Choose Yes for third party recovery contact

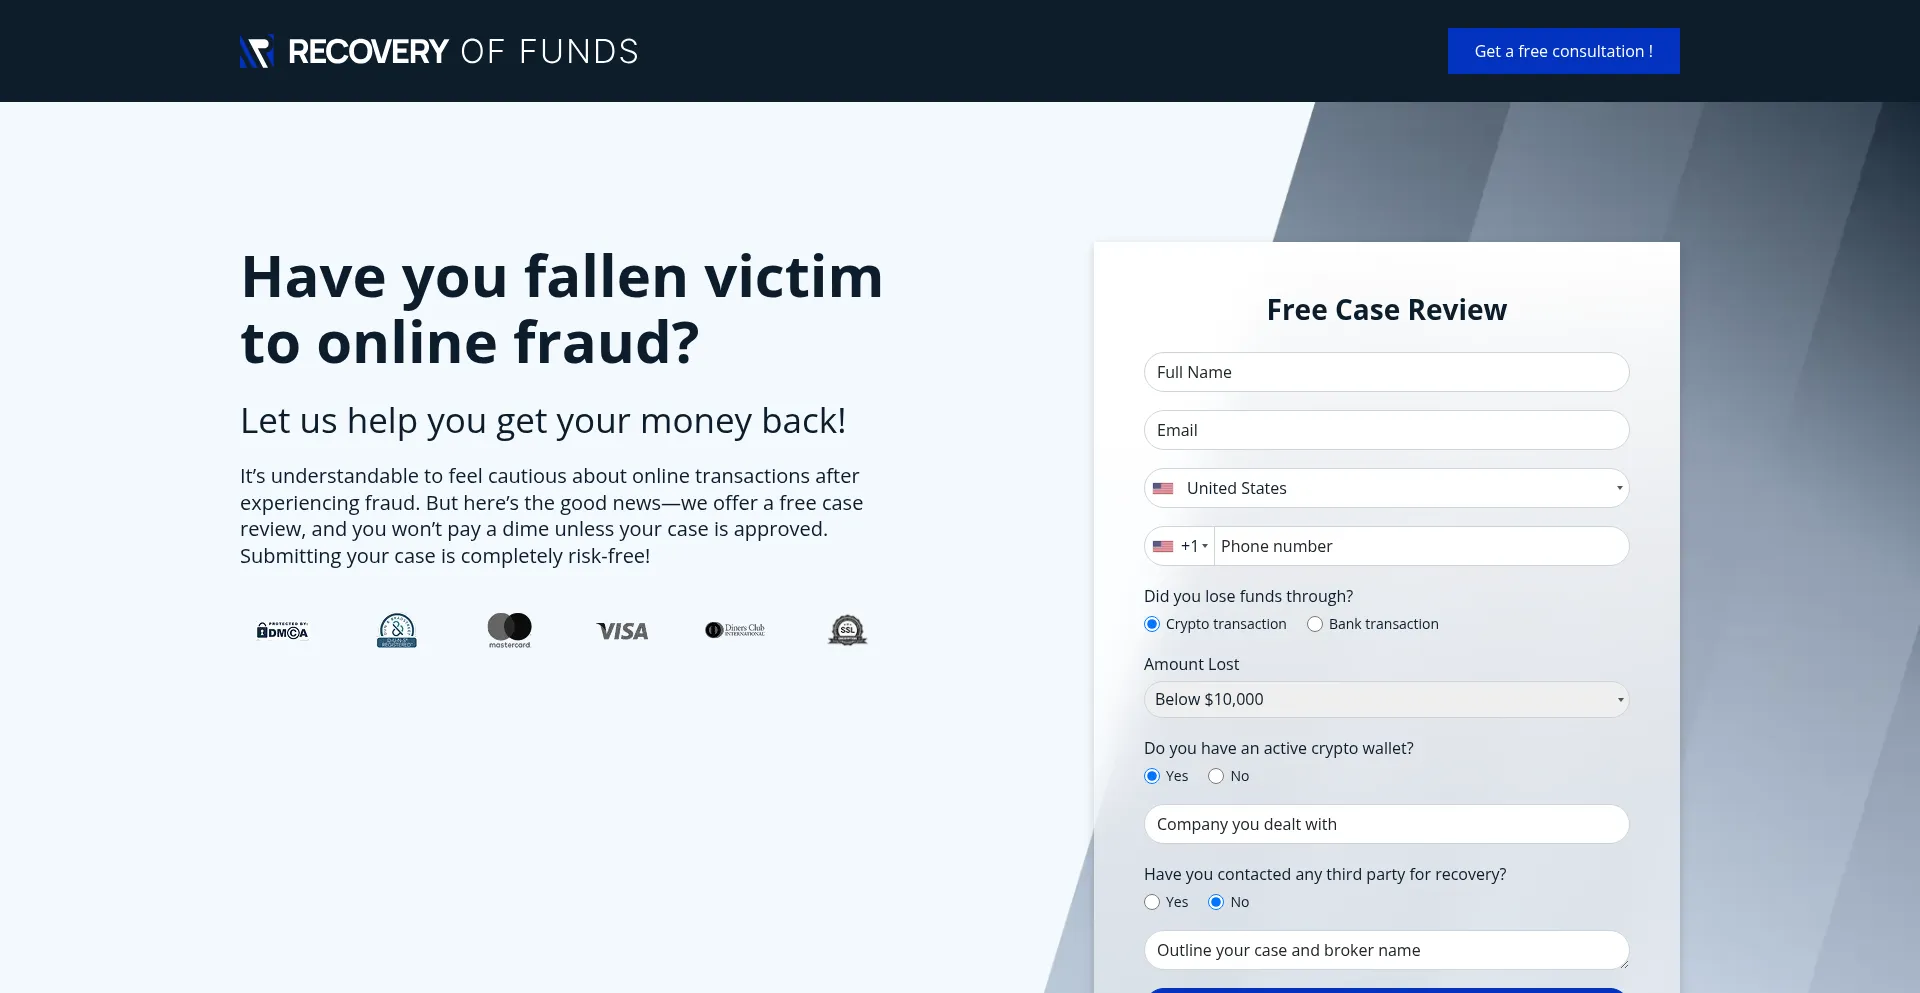(1152, 902)
